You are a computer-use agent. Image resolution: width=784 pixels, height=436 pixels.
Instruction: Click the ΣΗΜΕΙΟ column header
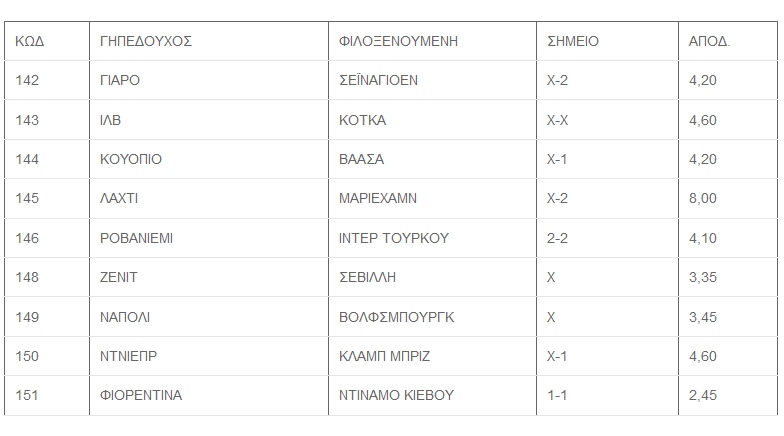pyautogui.click(x=573, y=42)
